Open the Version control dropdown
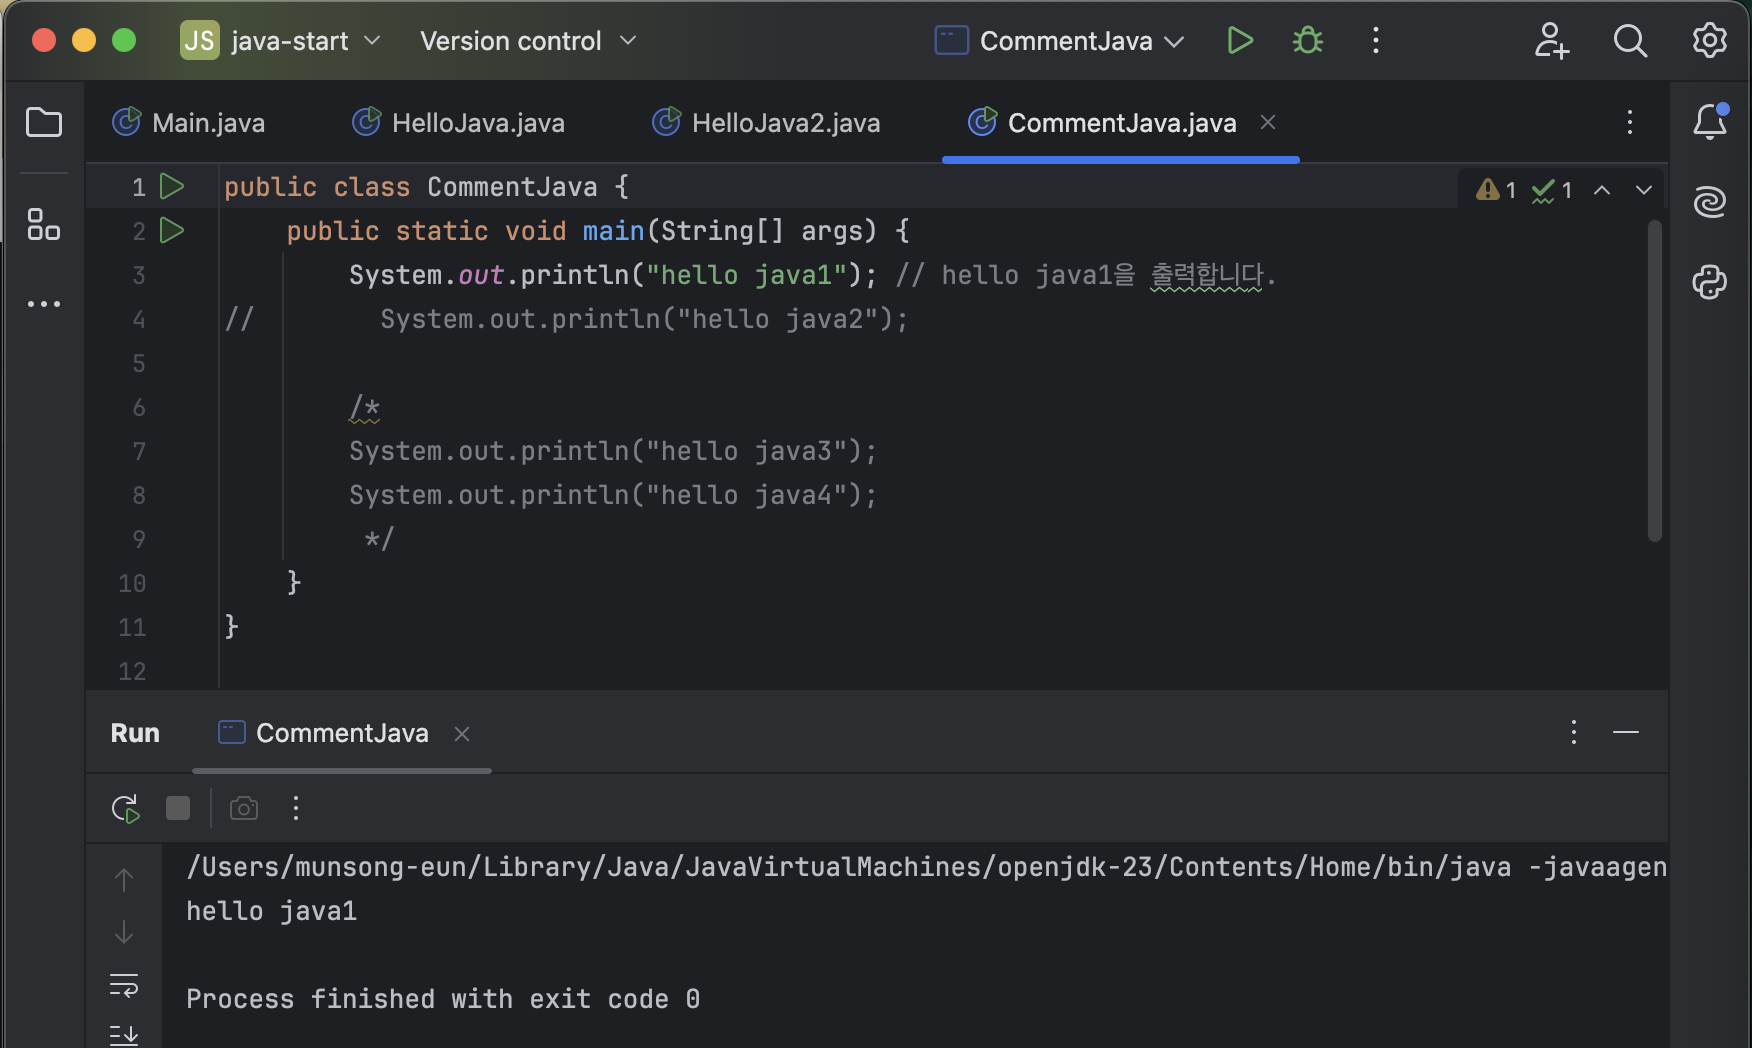The image size is (1752, 1048). click(527, 41)
